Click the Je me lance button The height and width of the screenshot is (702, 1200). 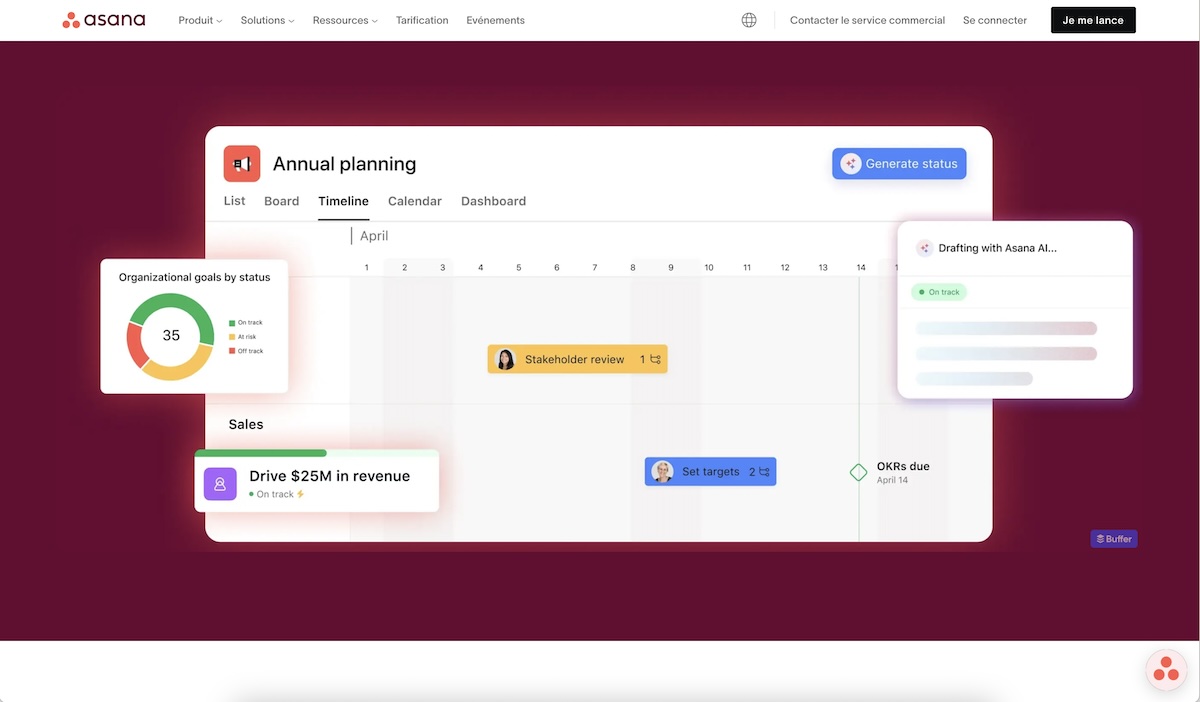pos(1093,19)
